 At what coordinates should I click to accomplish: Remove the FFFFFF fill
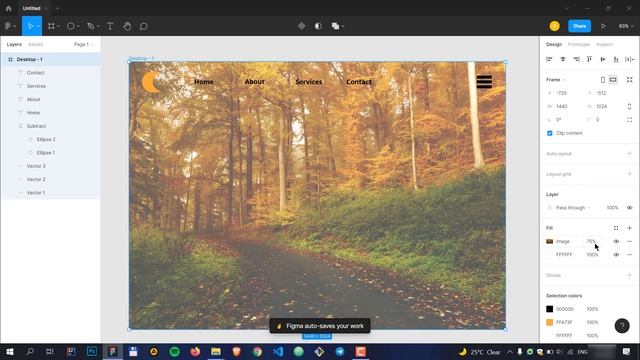[629, 255]
